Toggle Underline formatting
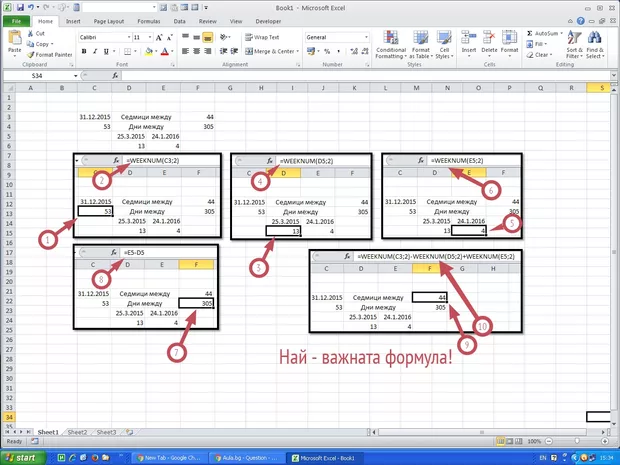 click(106, 51)
